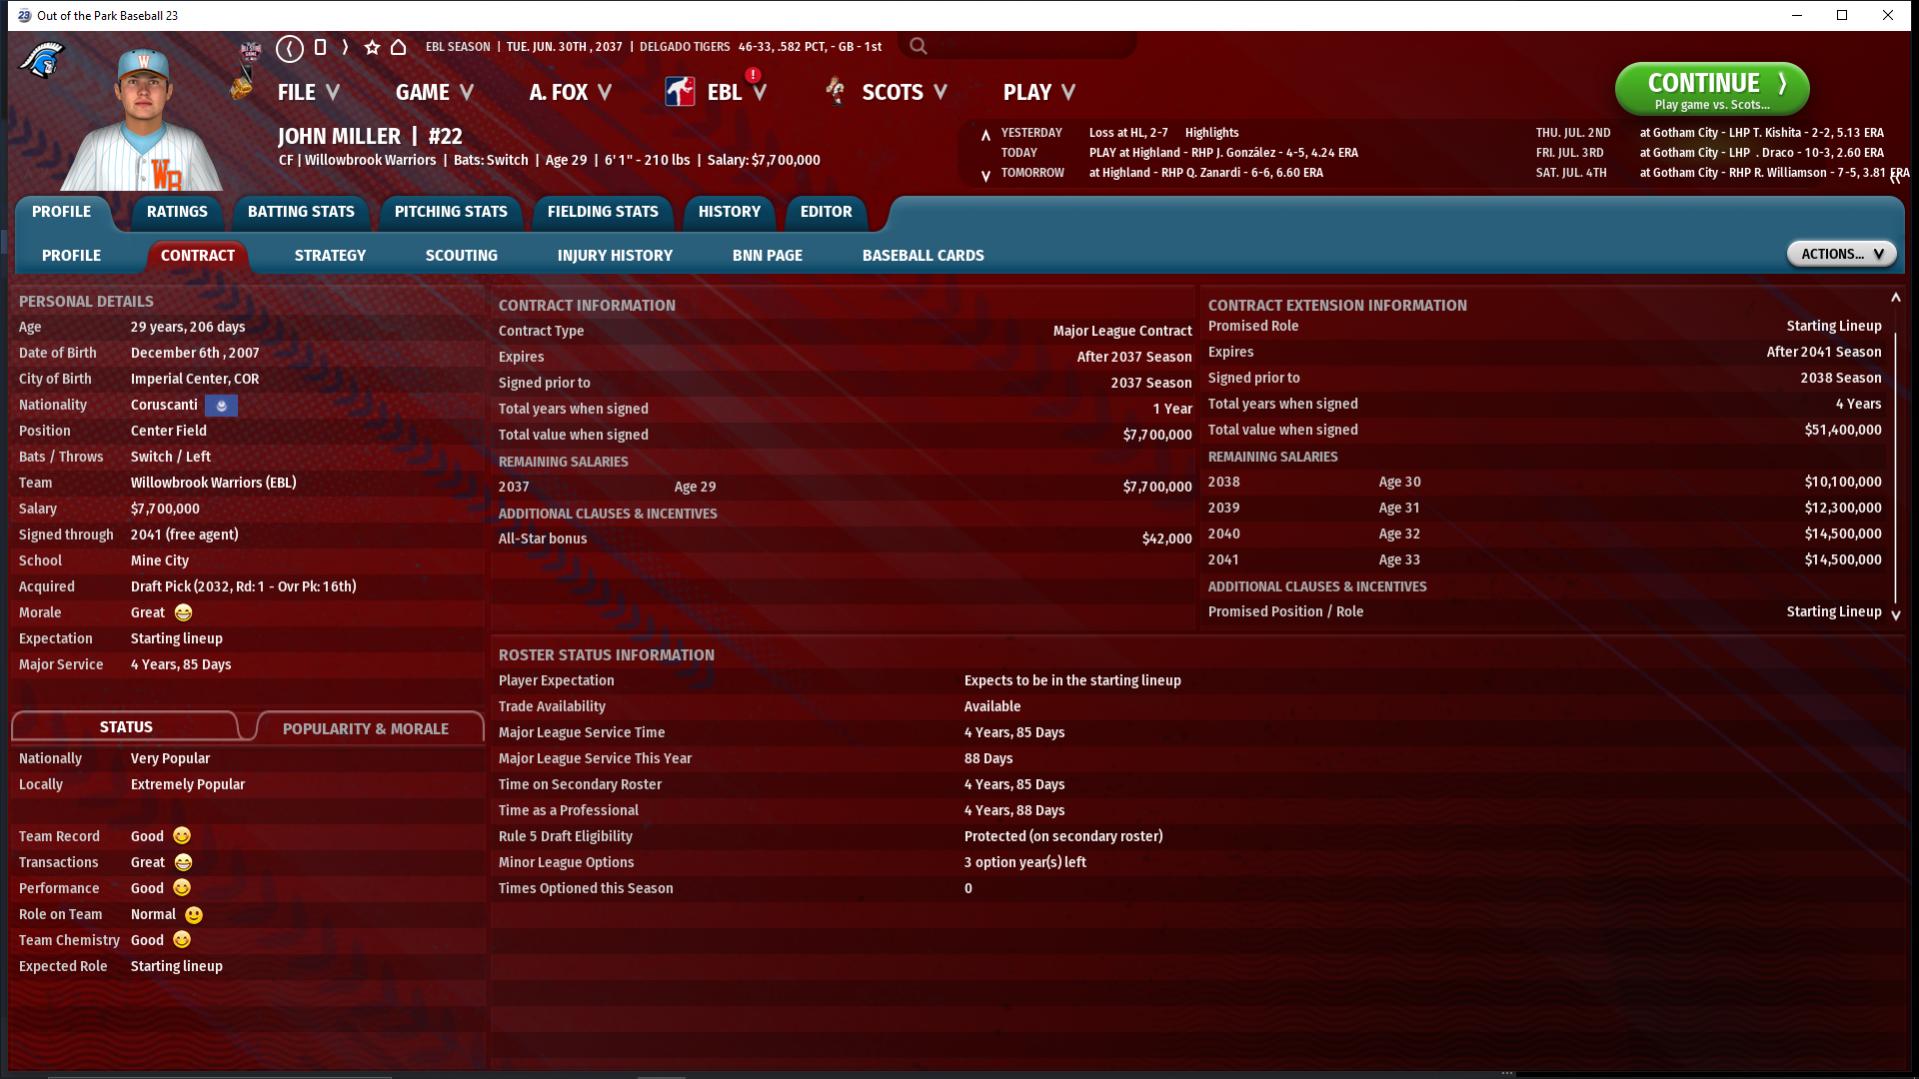Click the All-Star Game award badge

point(250,50)
